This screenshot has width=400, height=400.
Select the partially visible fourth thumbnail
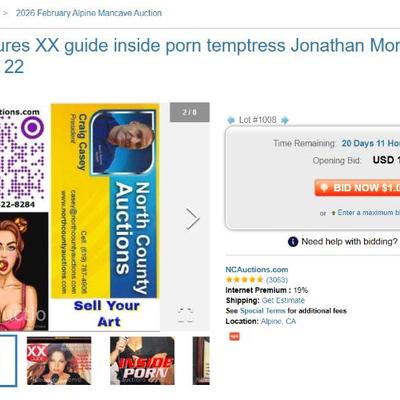click(x=201, y=361)
